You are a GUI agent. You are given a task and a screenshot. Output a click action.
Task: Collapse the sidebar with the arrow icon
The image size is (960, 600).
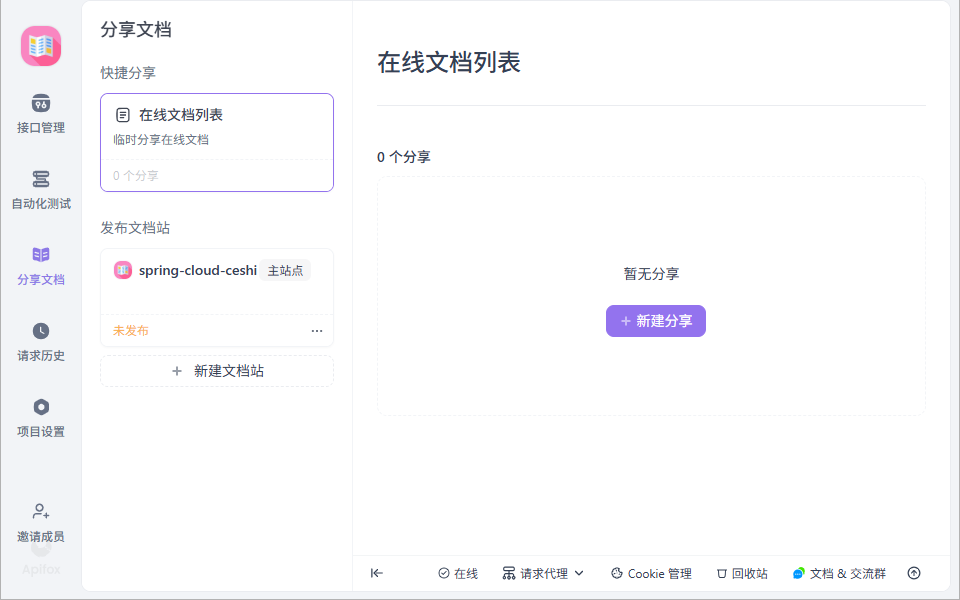tap(377, 573)
